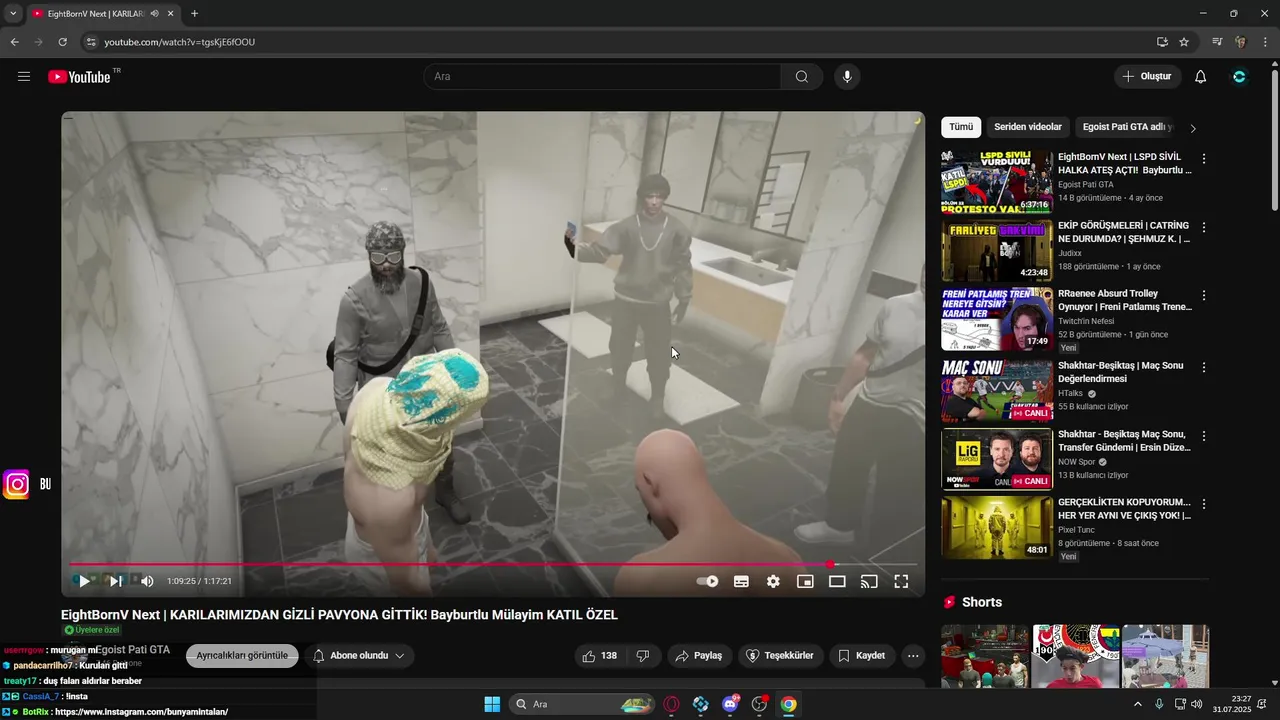The image size is (1280, 720).
Task: Open options for EKİP GÖRÜŞMELERİ video
Action: coord(1204,228)
